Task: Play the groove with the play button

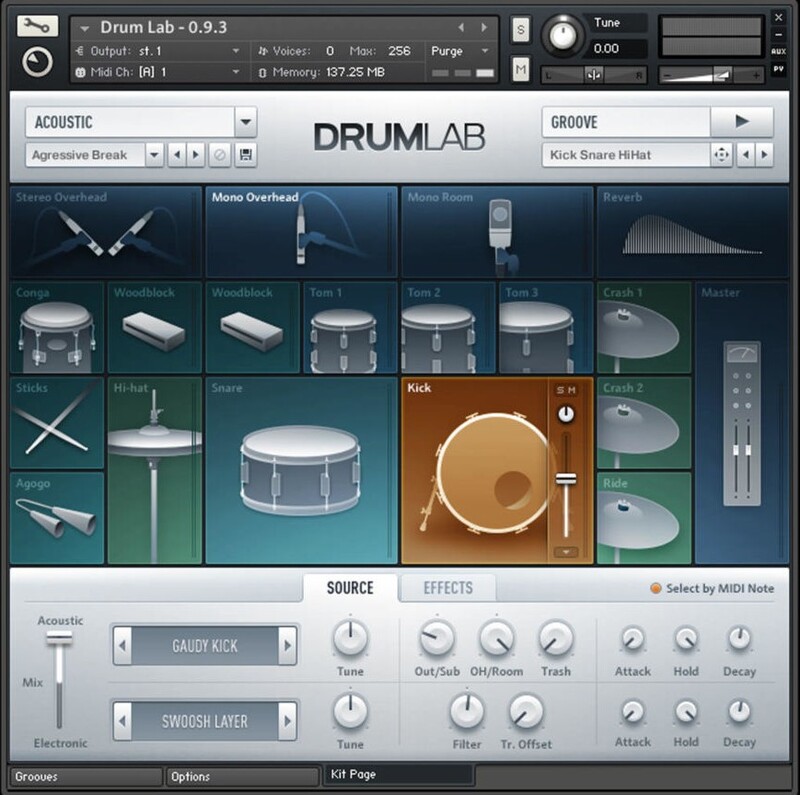Action: 741,122
